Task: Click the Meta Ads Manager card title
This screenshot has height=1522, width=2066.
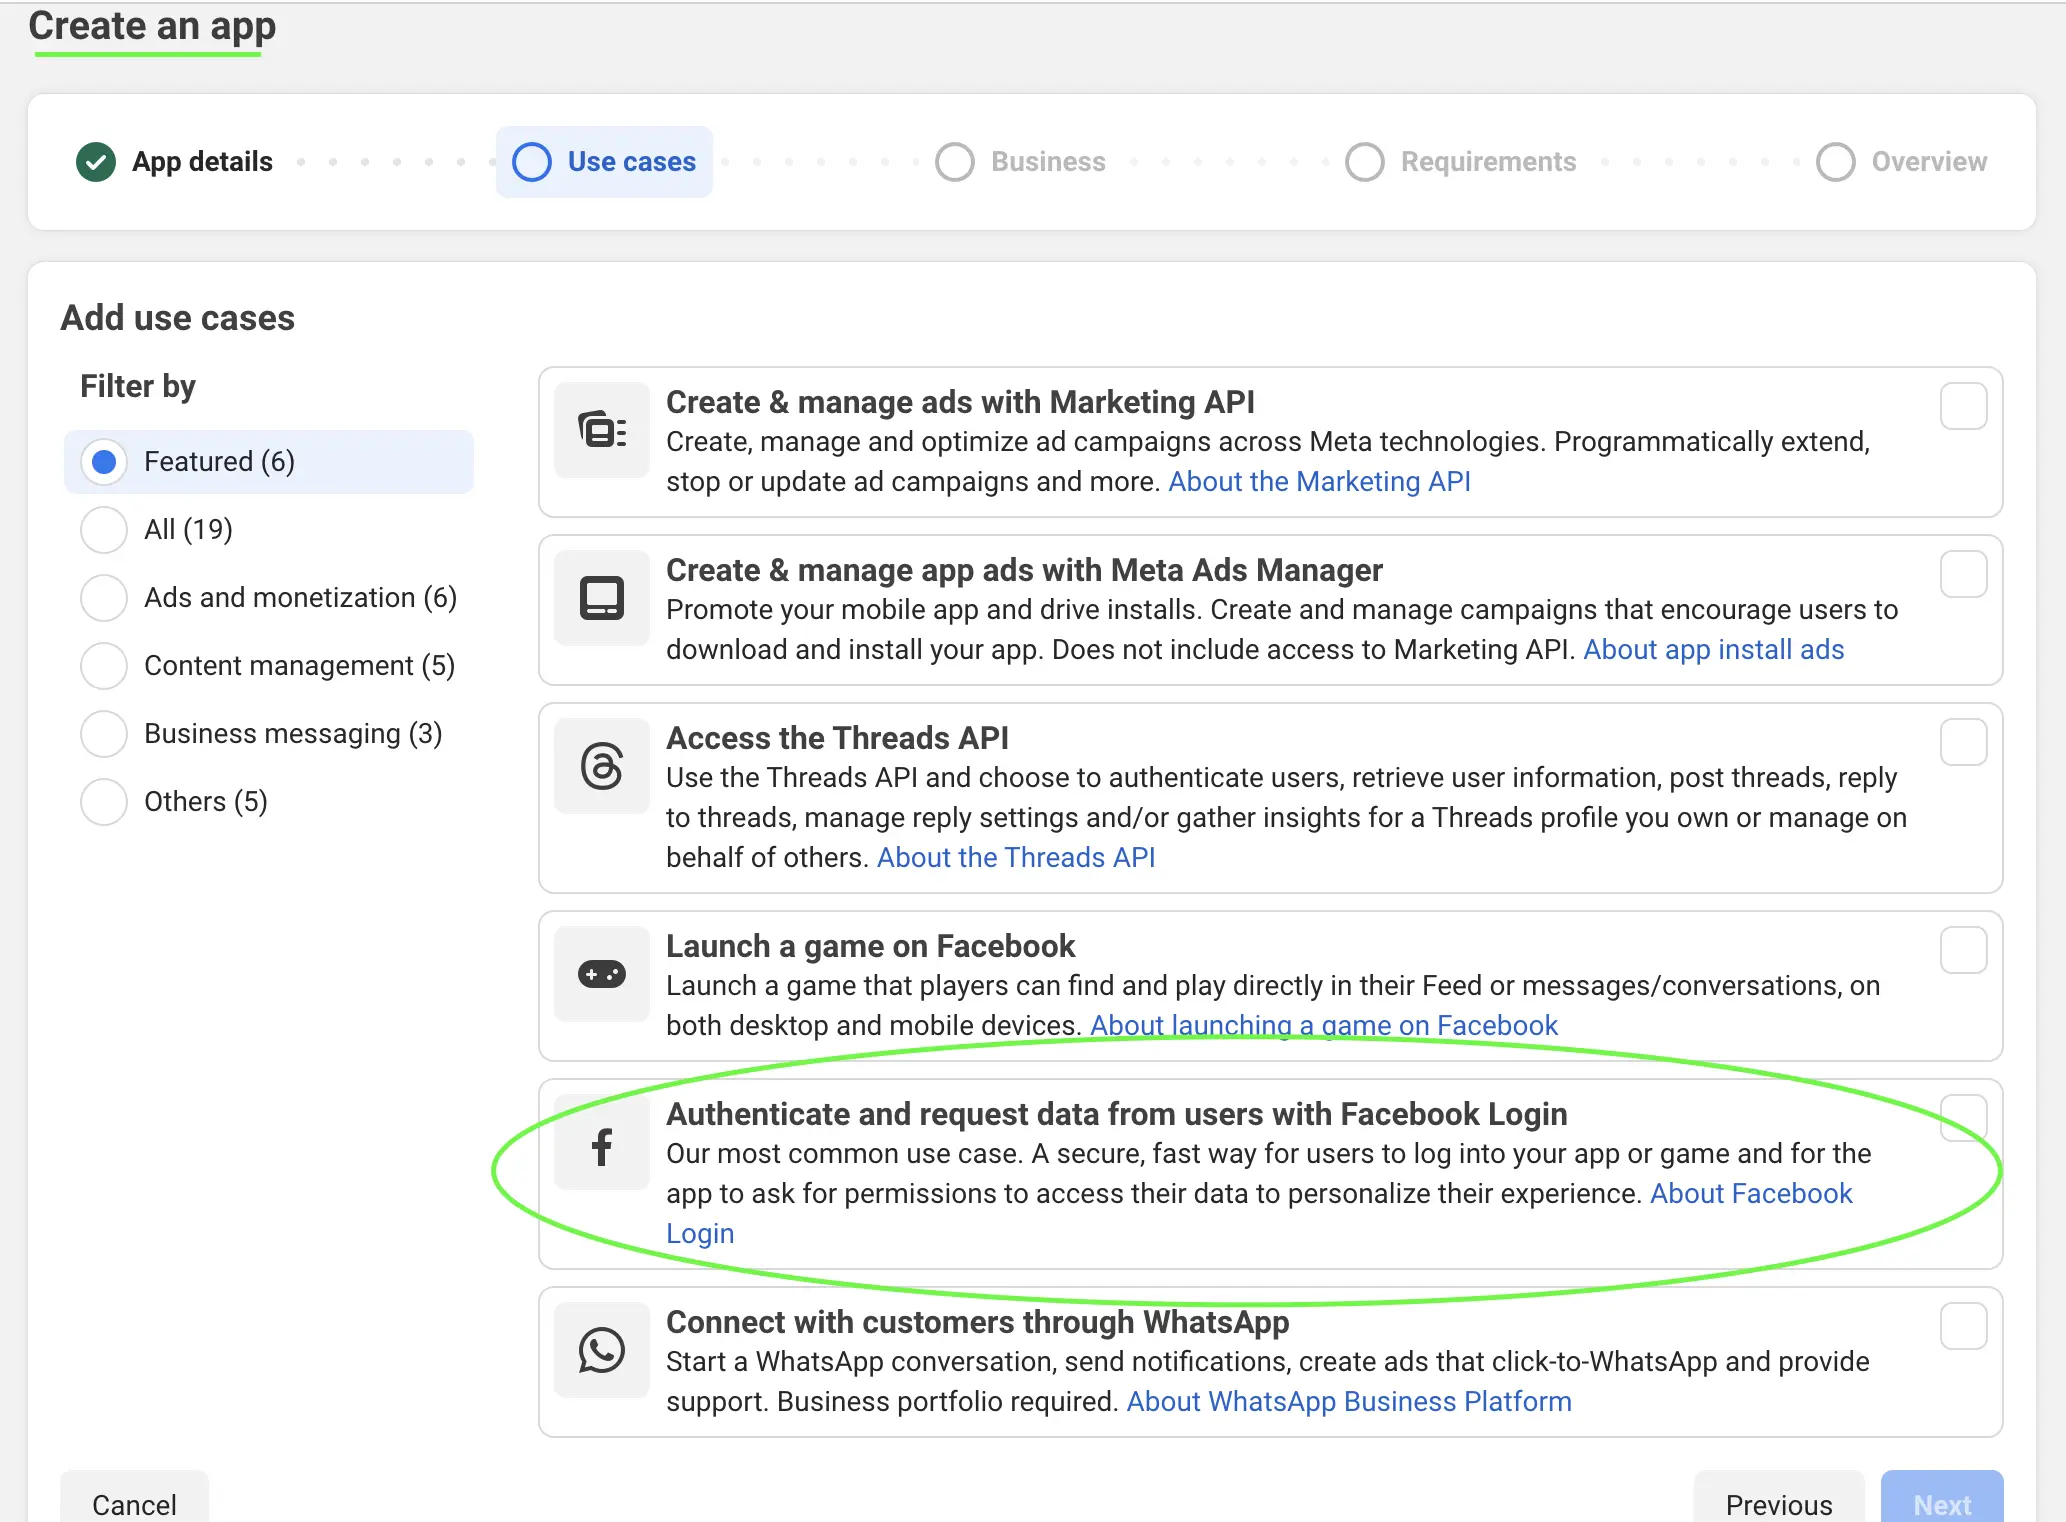Action: point(1024,570)
